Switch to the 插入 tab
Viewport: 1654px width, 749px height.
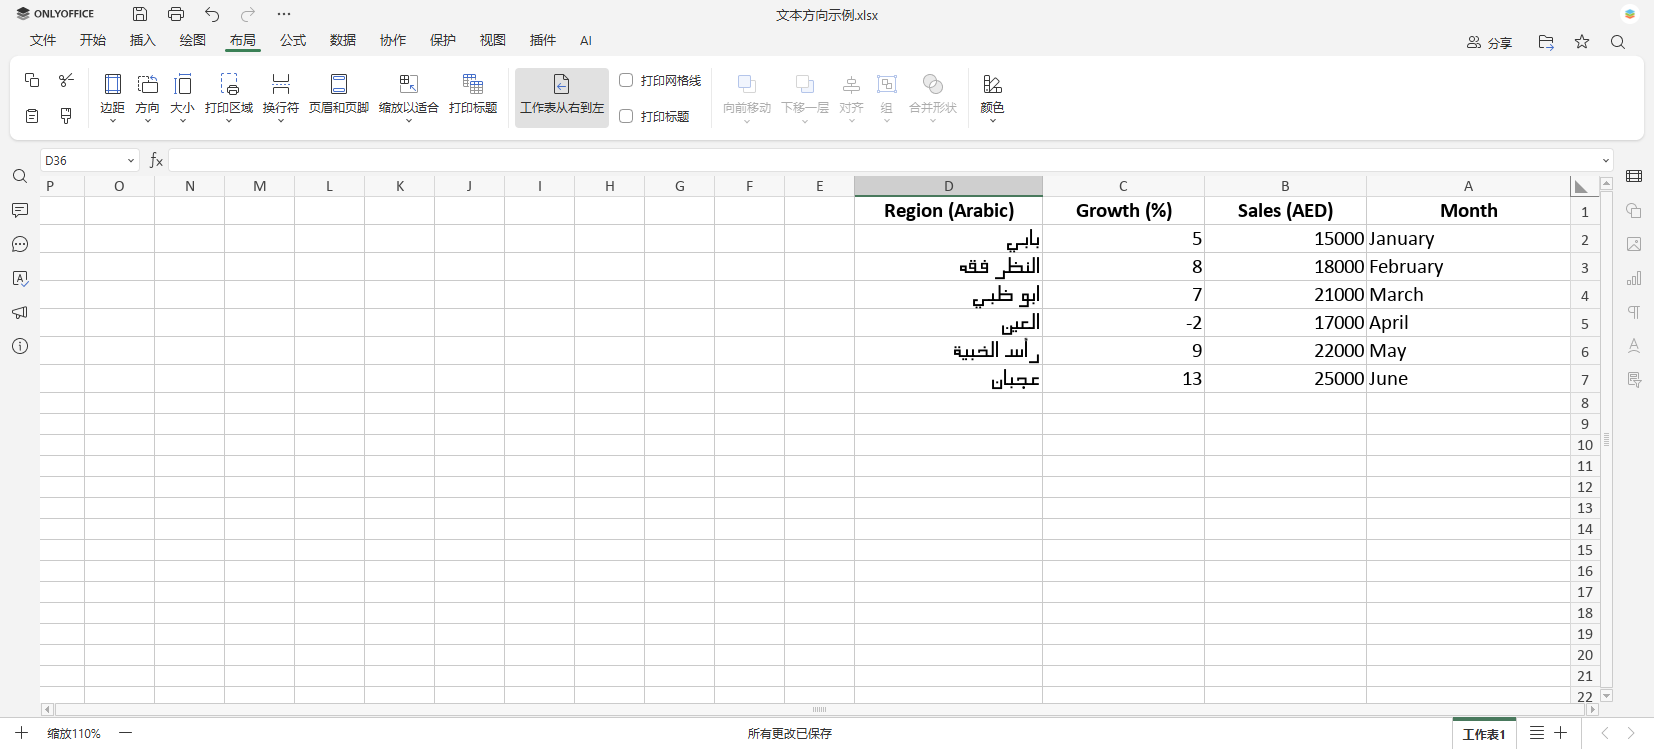pos(143,40)
